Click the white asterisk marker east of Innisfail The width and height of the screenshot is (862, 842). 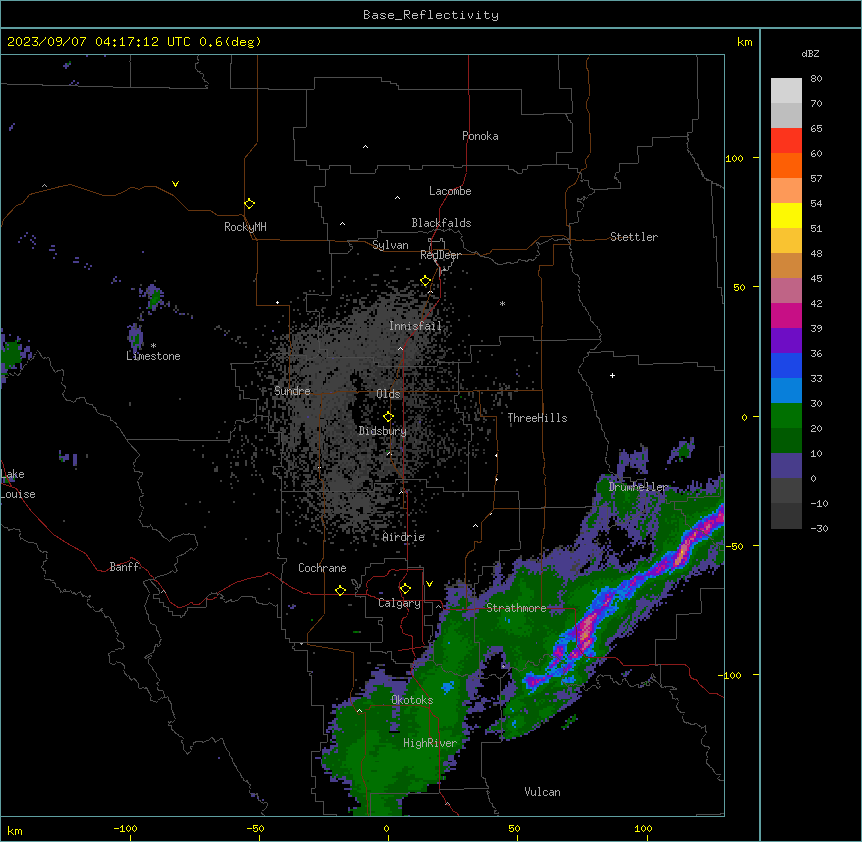pos(502,303)
